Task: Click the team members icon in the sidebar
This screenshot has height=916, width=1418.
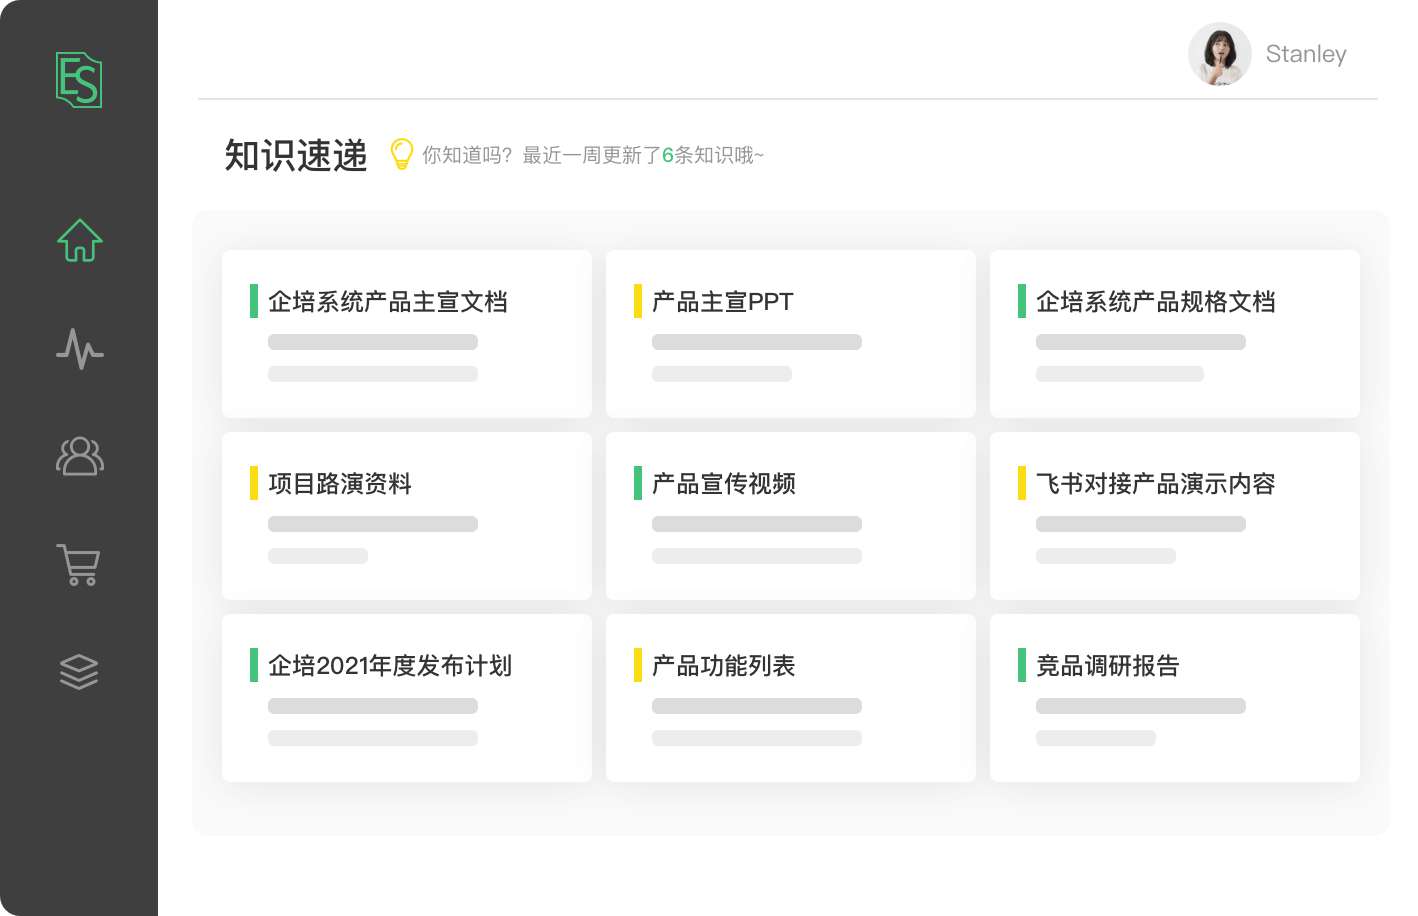Action: tap(80, 457)
